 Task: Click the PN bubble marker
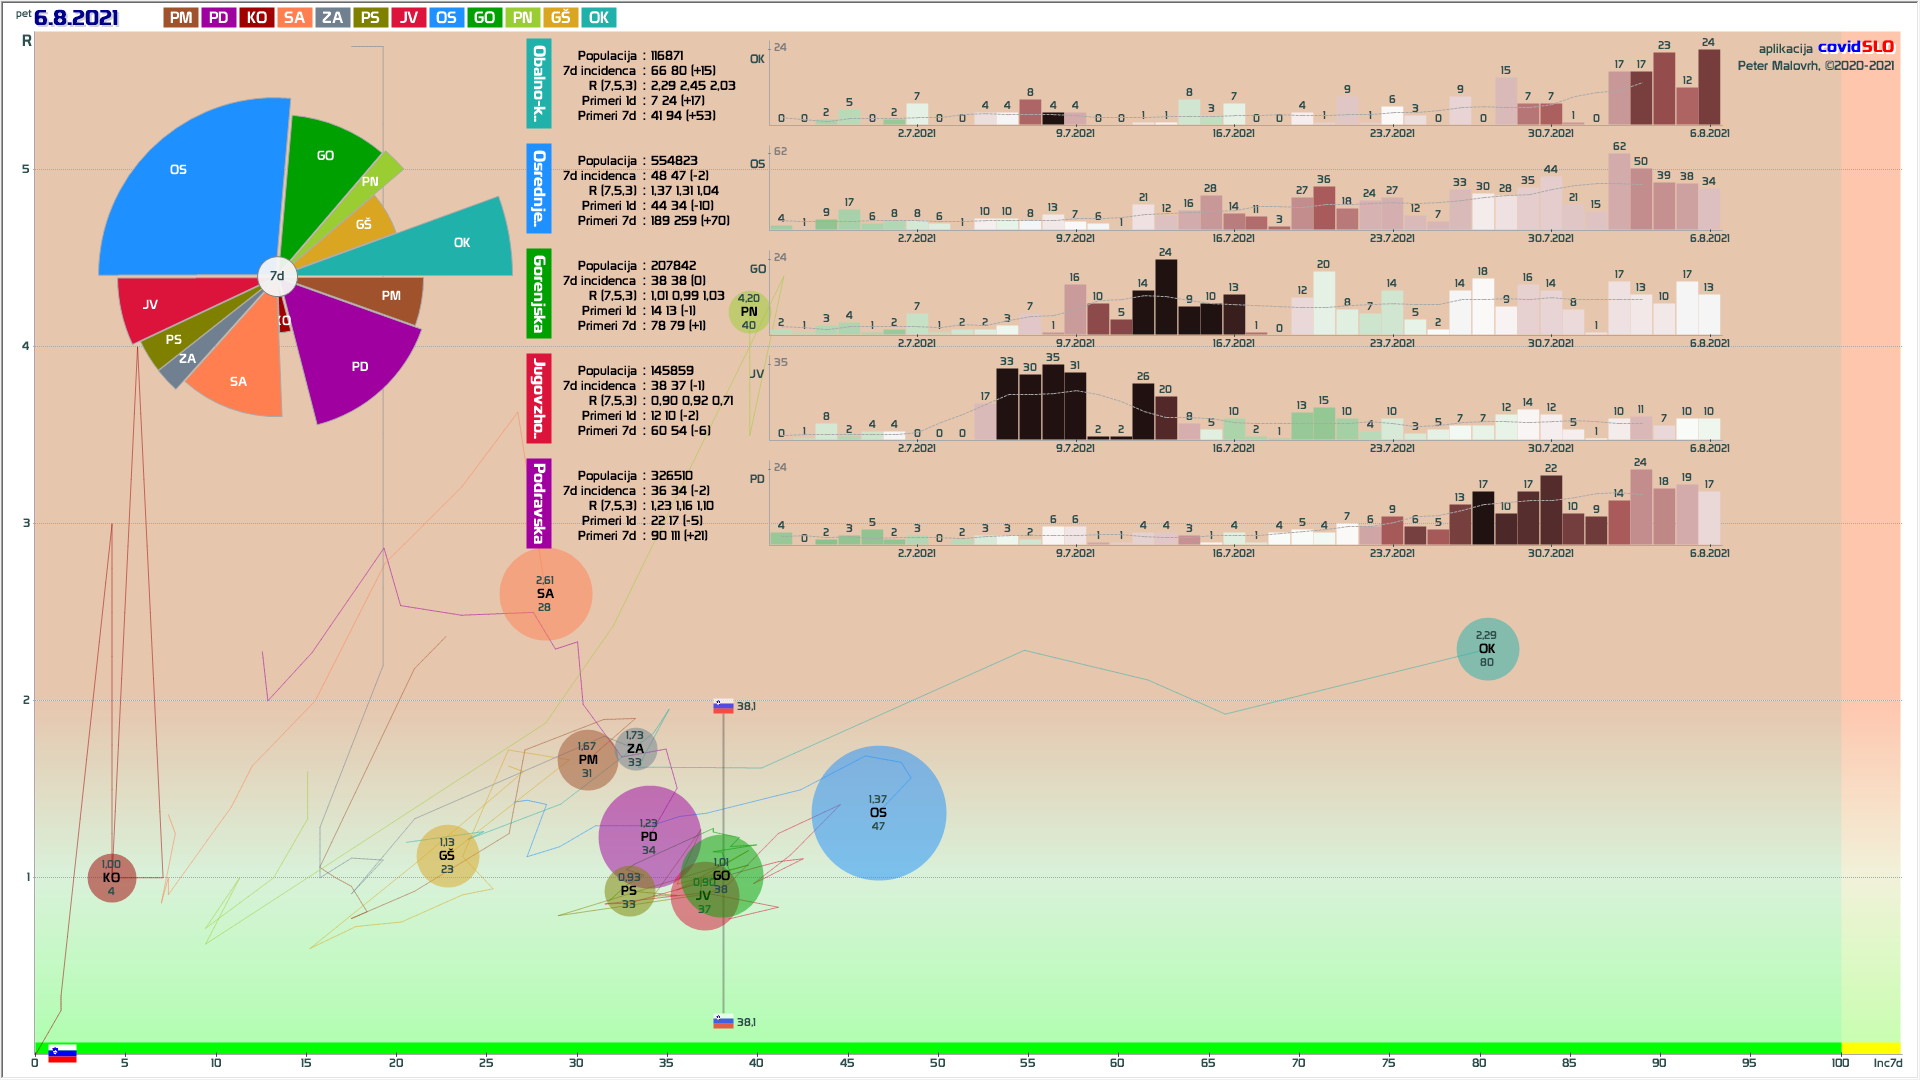[x=749, y=312]
